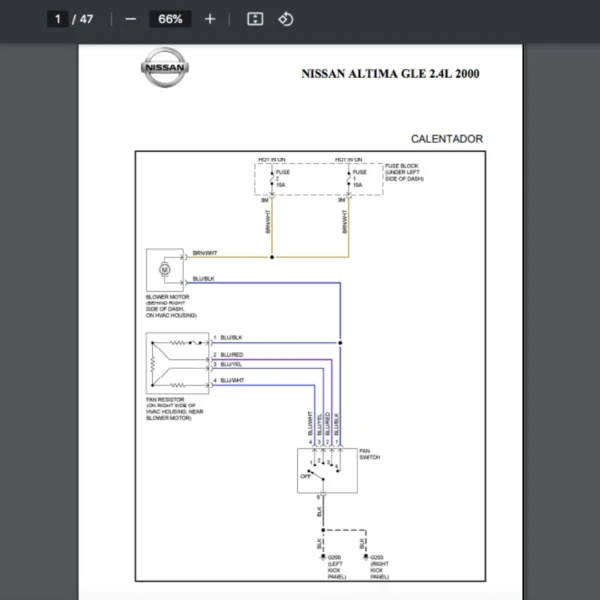Click the zoom out minus button

[130, 19]
